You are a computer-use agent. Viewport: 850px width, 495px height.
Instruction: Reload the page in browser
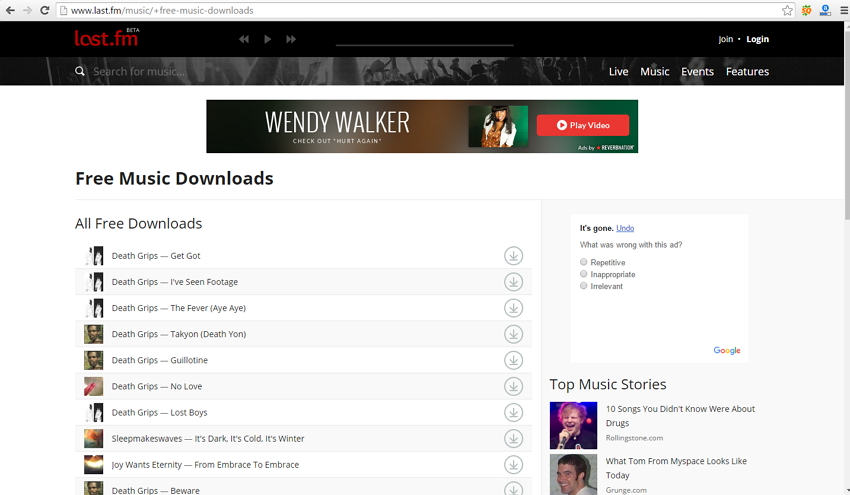[x=45, y=10]
